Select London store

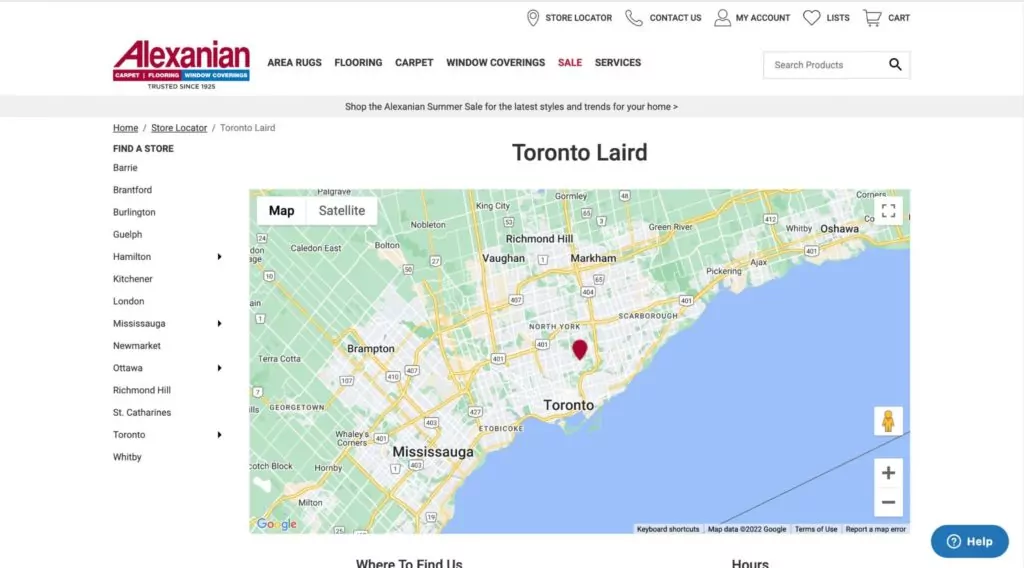point(129,301)
